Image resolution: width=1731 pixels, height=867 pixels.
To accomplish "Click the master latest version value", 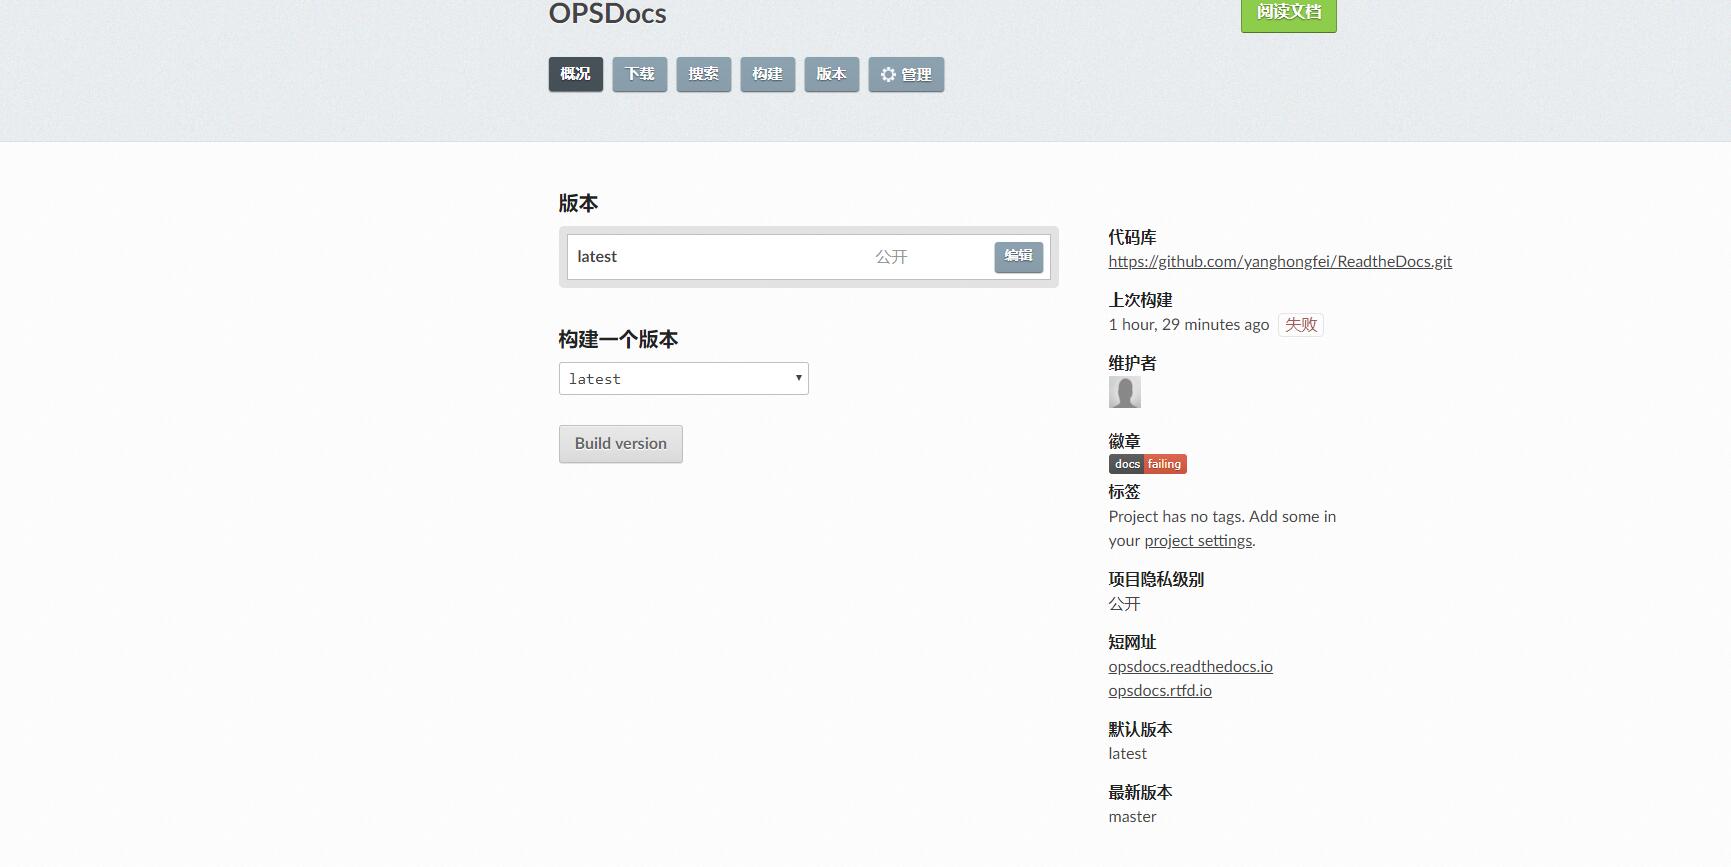I will pyautogui.click(x=1132, y=817).
